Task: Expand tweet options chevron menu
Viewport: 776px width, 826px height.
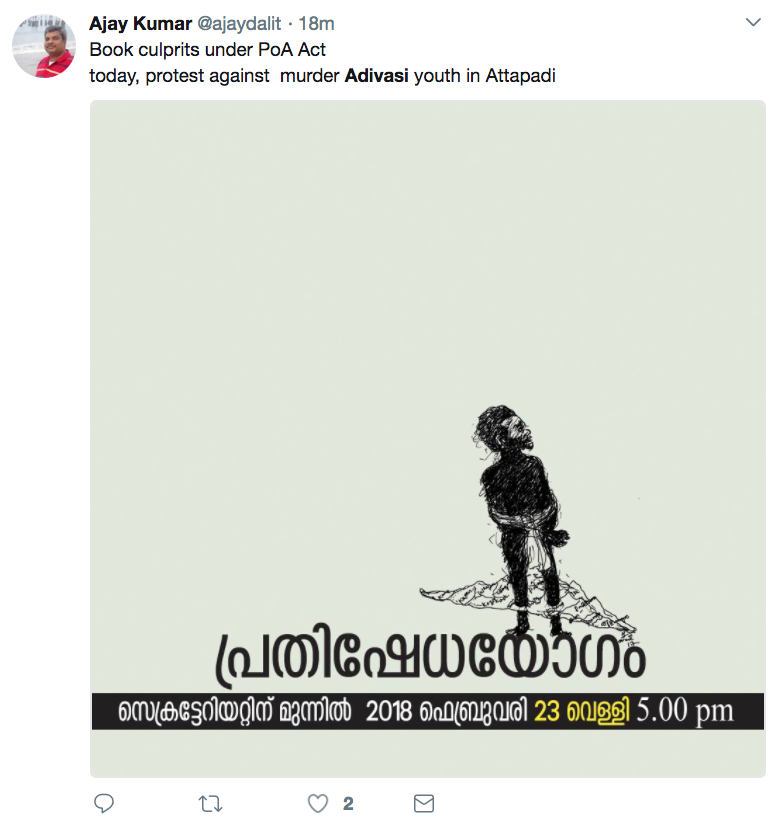Action: (x=753, y=22)
